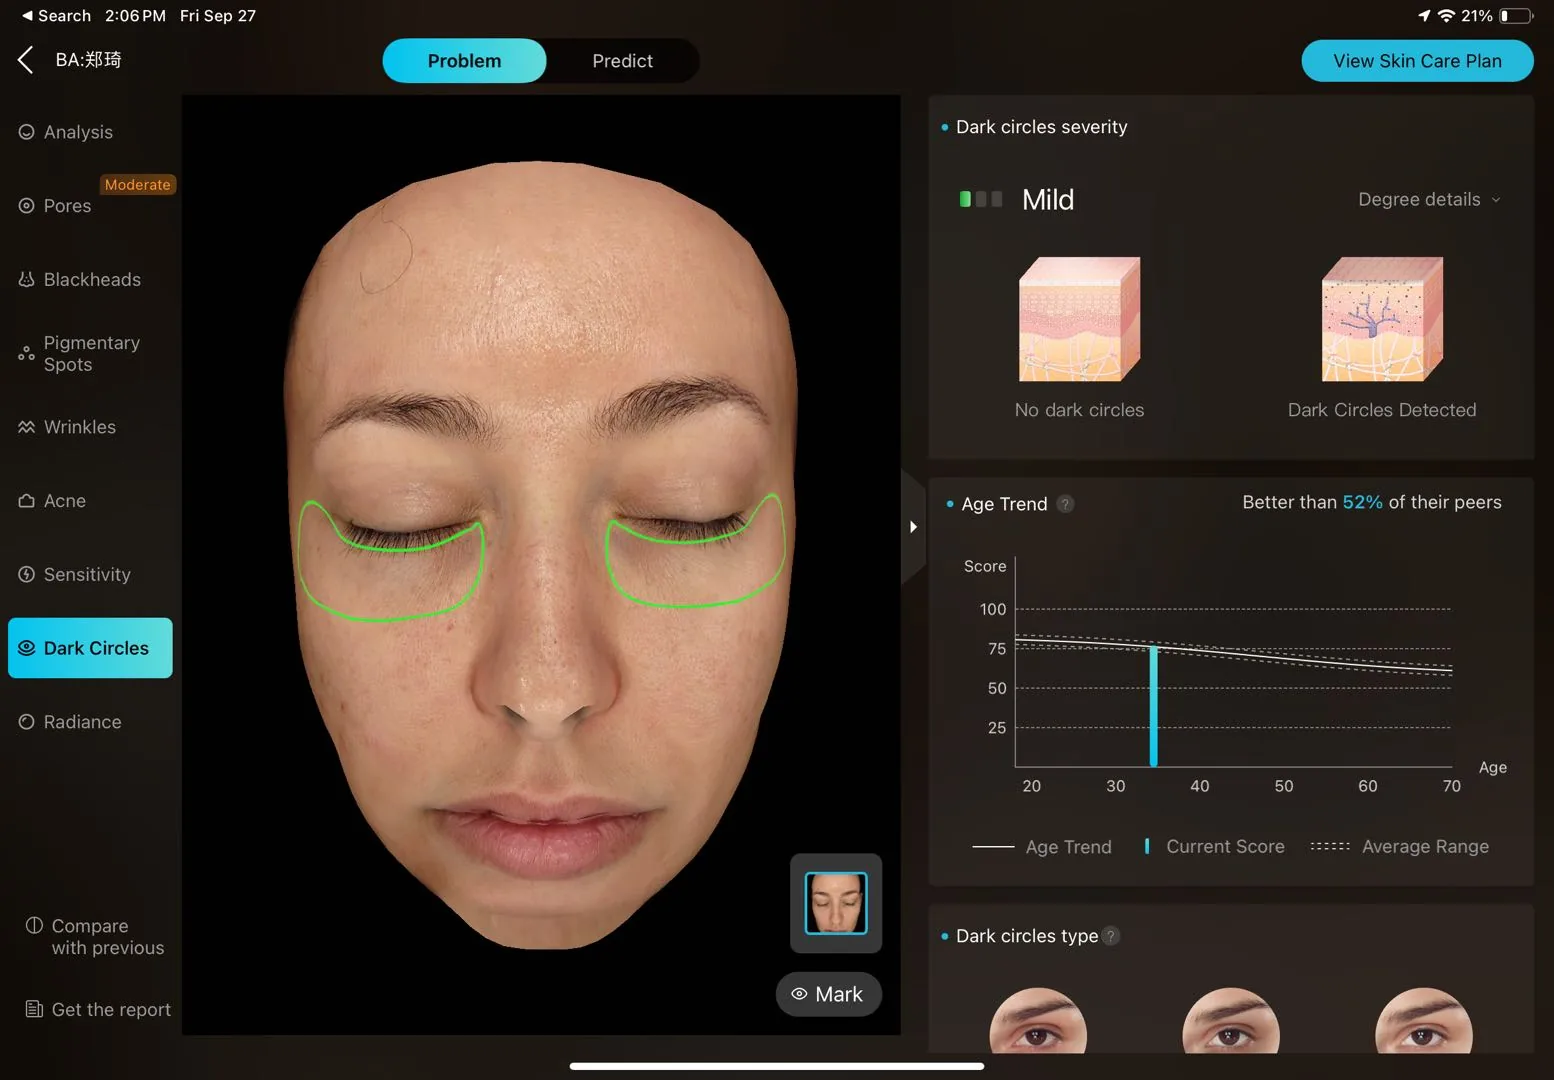Click the face photo thumbnail

(836, 903)
